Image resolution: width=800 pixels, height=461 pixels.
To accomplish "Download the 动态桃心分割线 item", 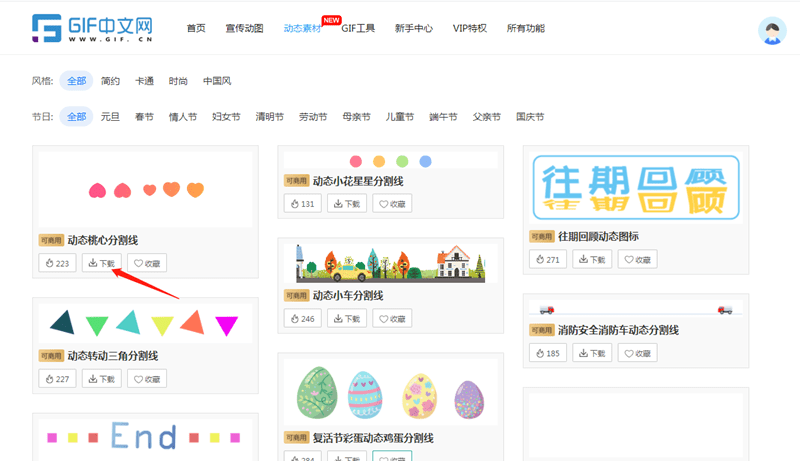I will coord(102,263).
